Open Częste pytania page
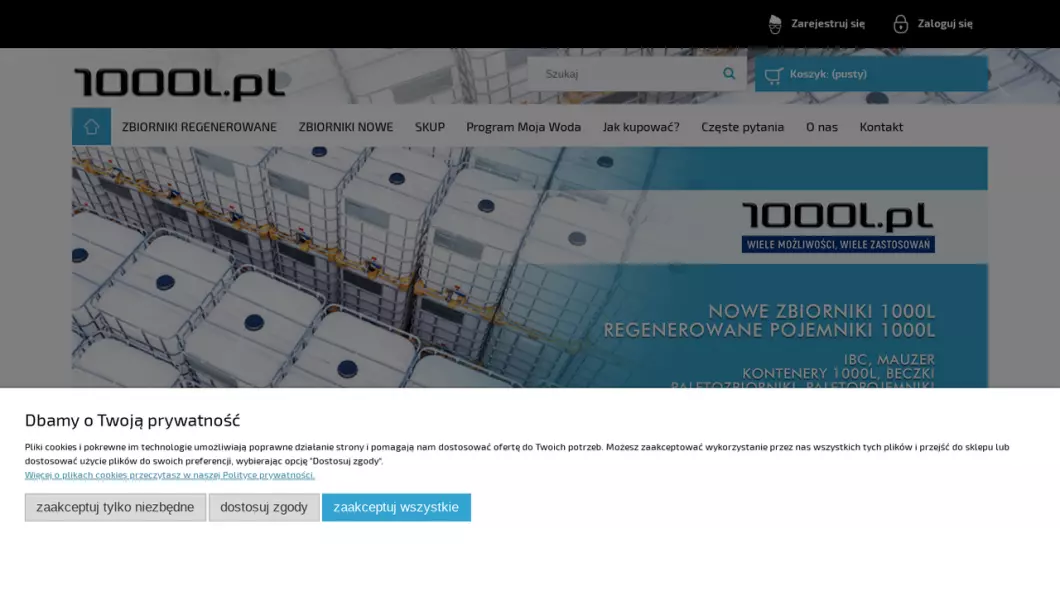This screenshot has height=596, width=1060. click(742, 126)
